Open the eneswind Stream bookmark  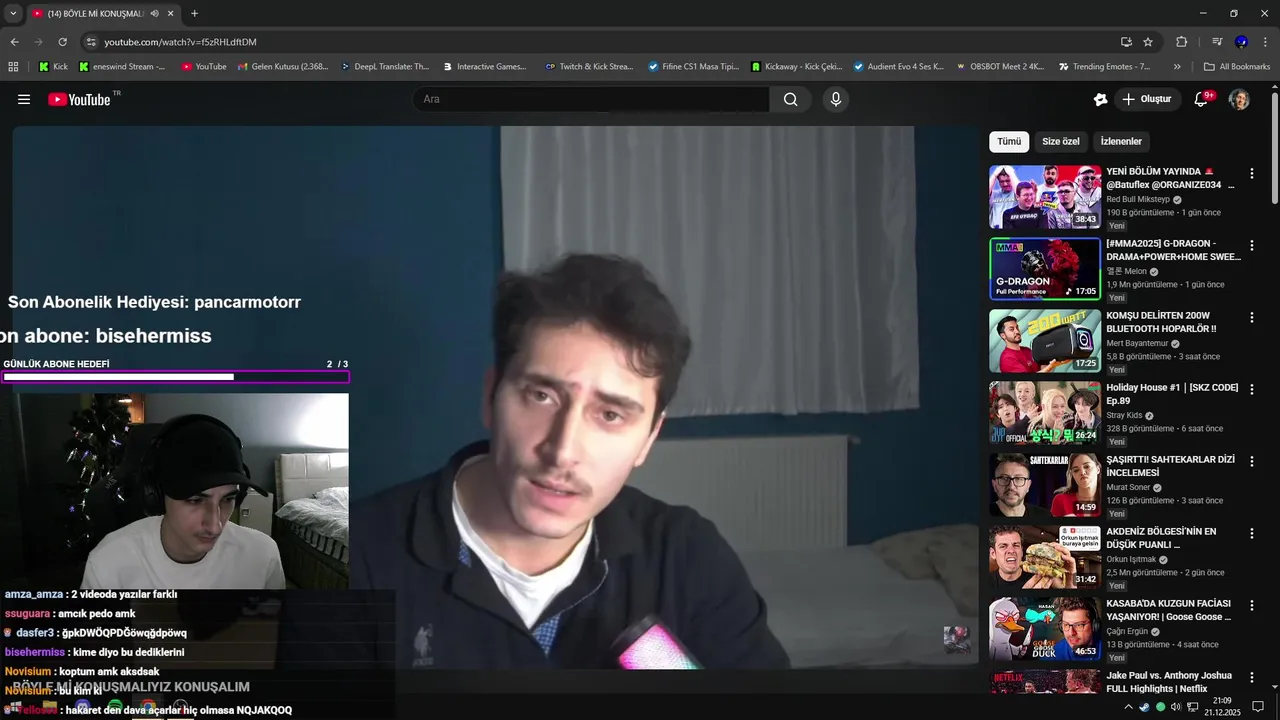click(122, 67)
